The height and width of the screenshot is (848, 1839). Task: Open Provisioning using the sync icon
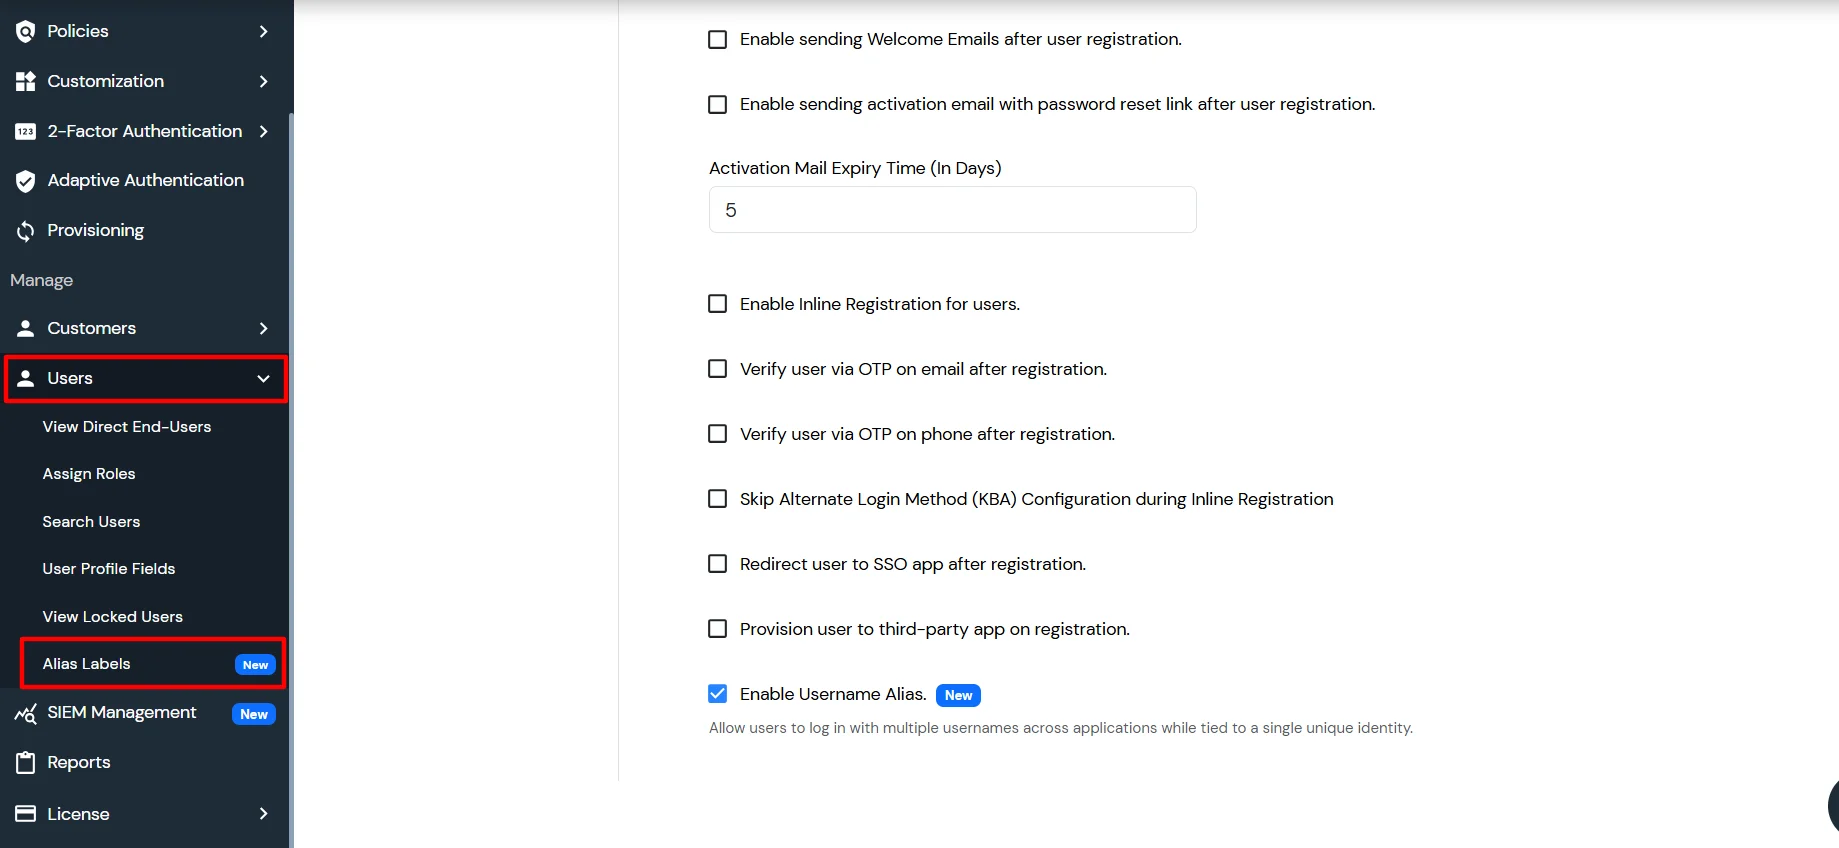click(x=25, y=230)
